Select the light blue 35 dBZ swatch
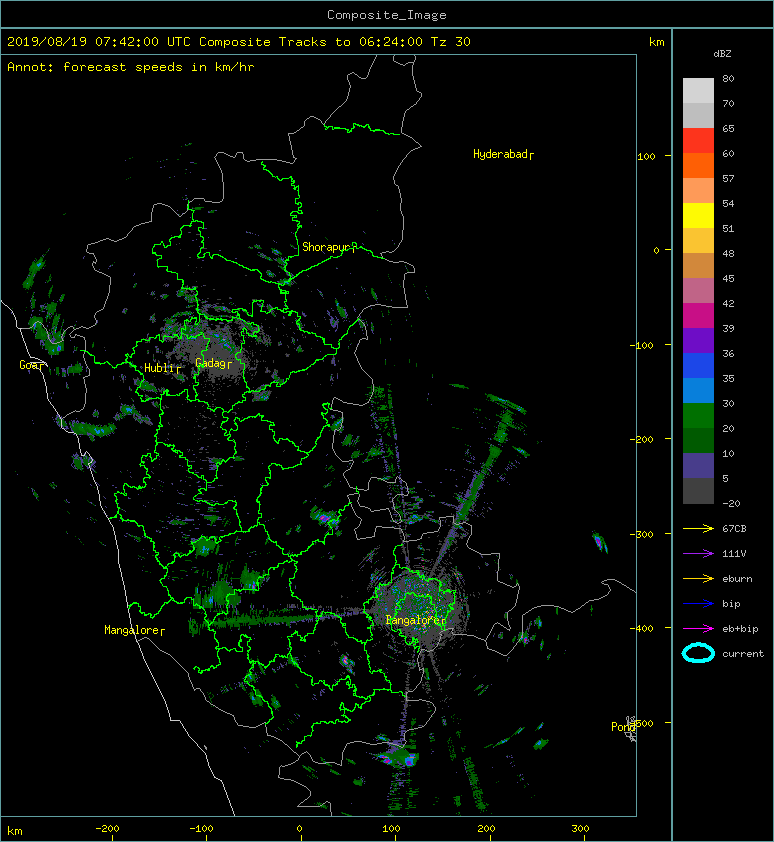The height and width of the screenshot is (842, 774). 698,390
